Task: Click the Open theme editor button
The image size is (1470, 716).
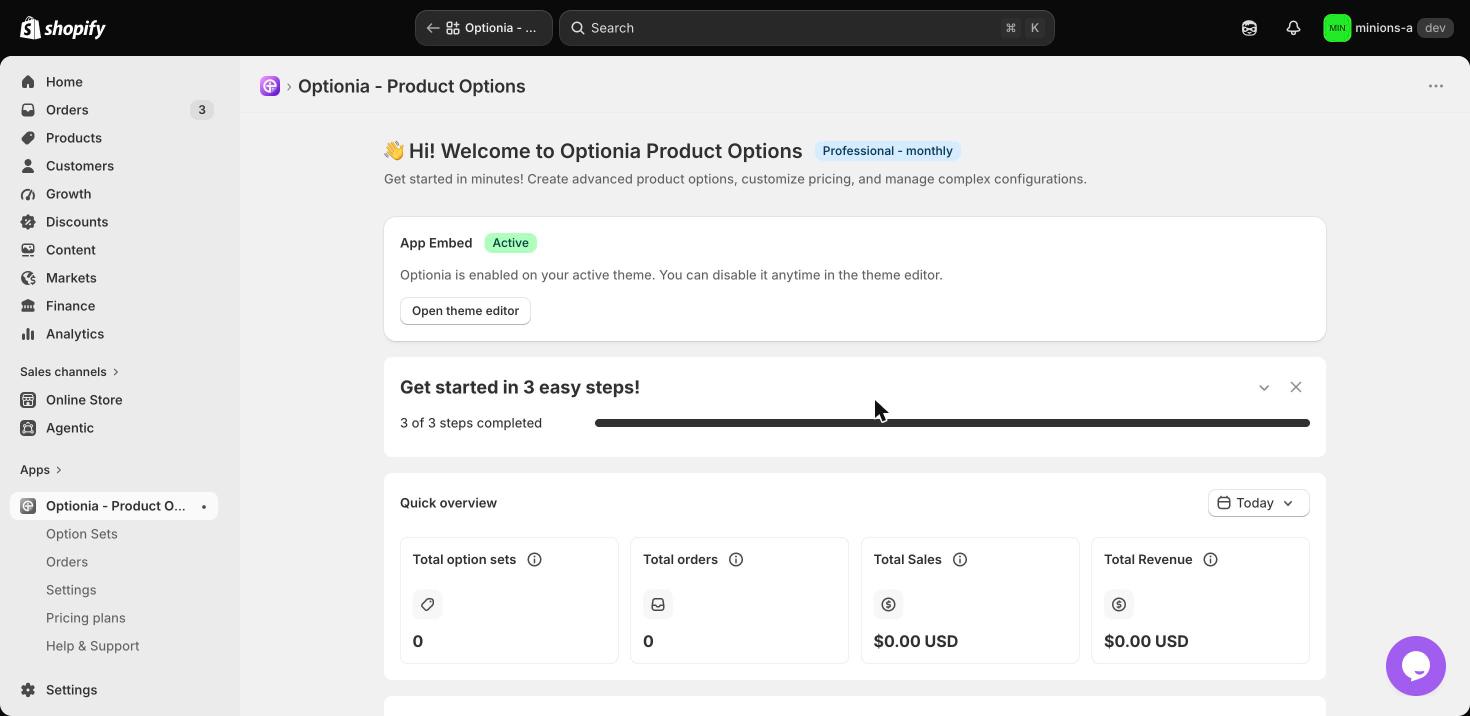Action: 465,311
